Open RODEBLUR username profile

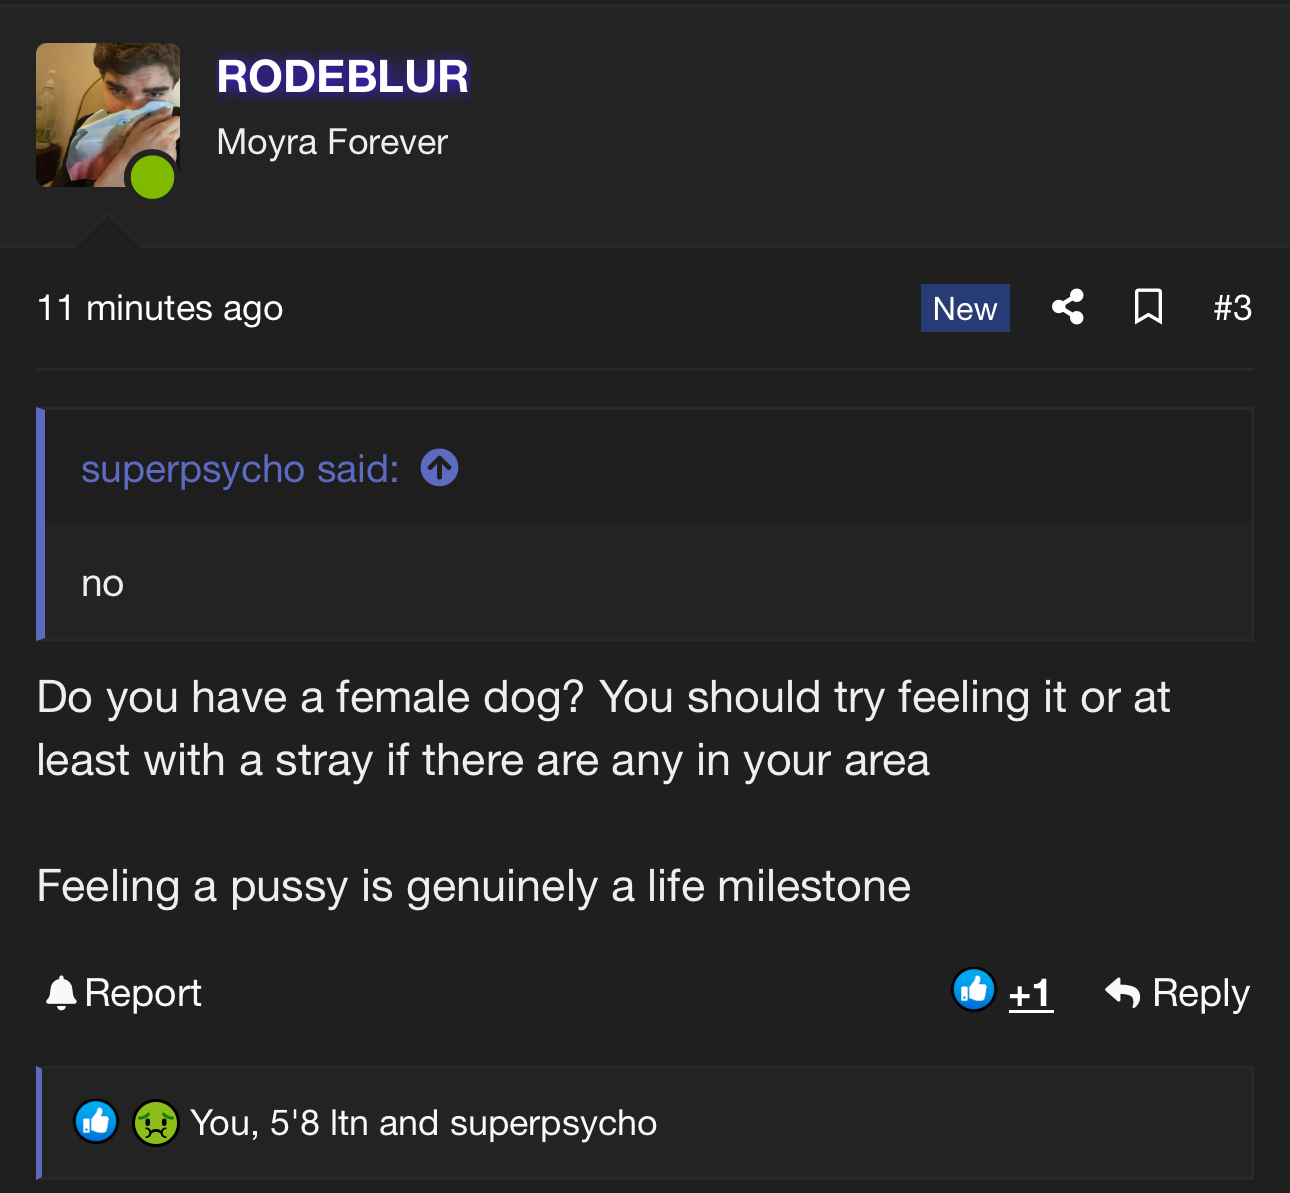[x=343, y=77]
